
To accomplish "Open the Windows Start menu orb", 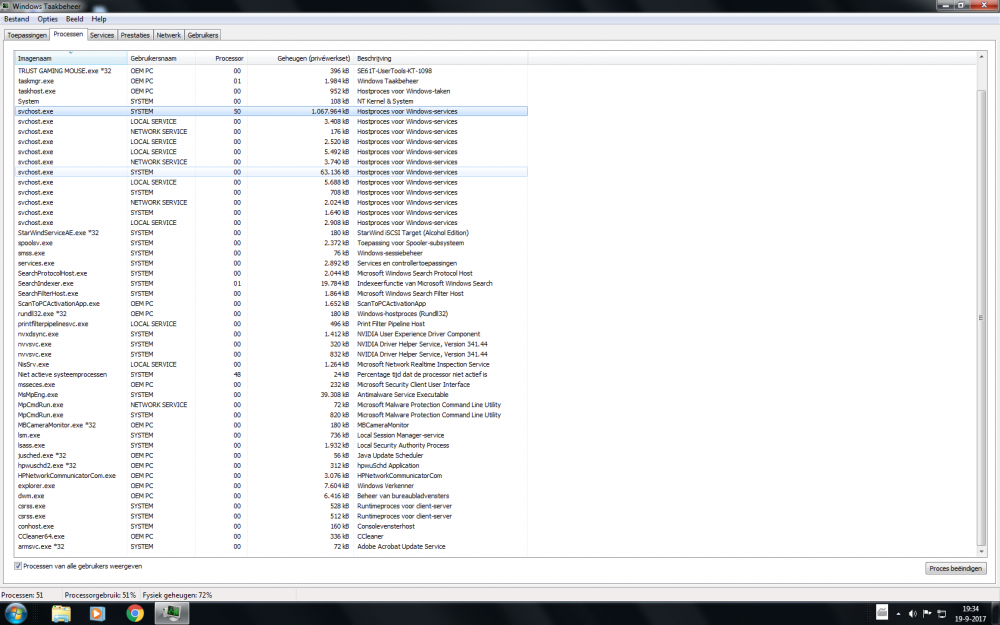I will (x=15, y=613).
